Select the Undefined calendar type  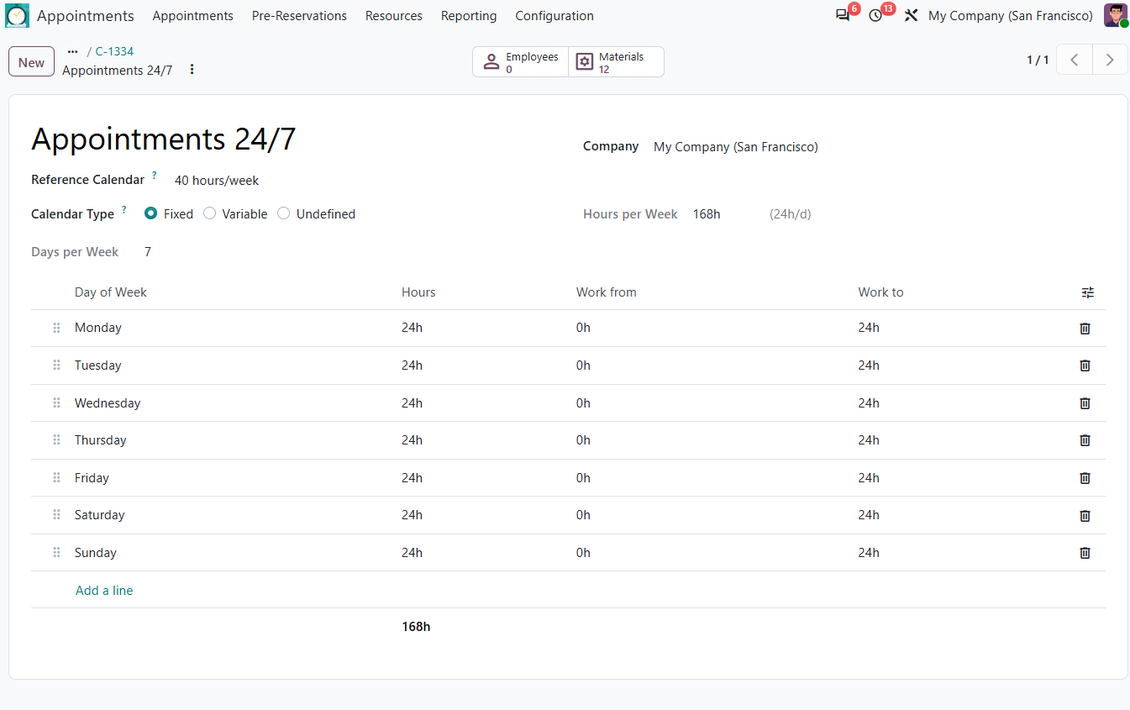283,213
